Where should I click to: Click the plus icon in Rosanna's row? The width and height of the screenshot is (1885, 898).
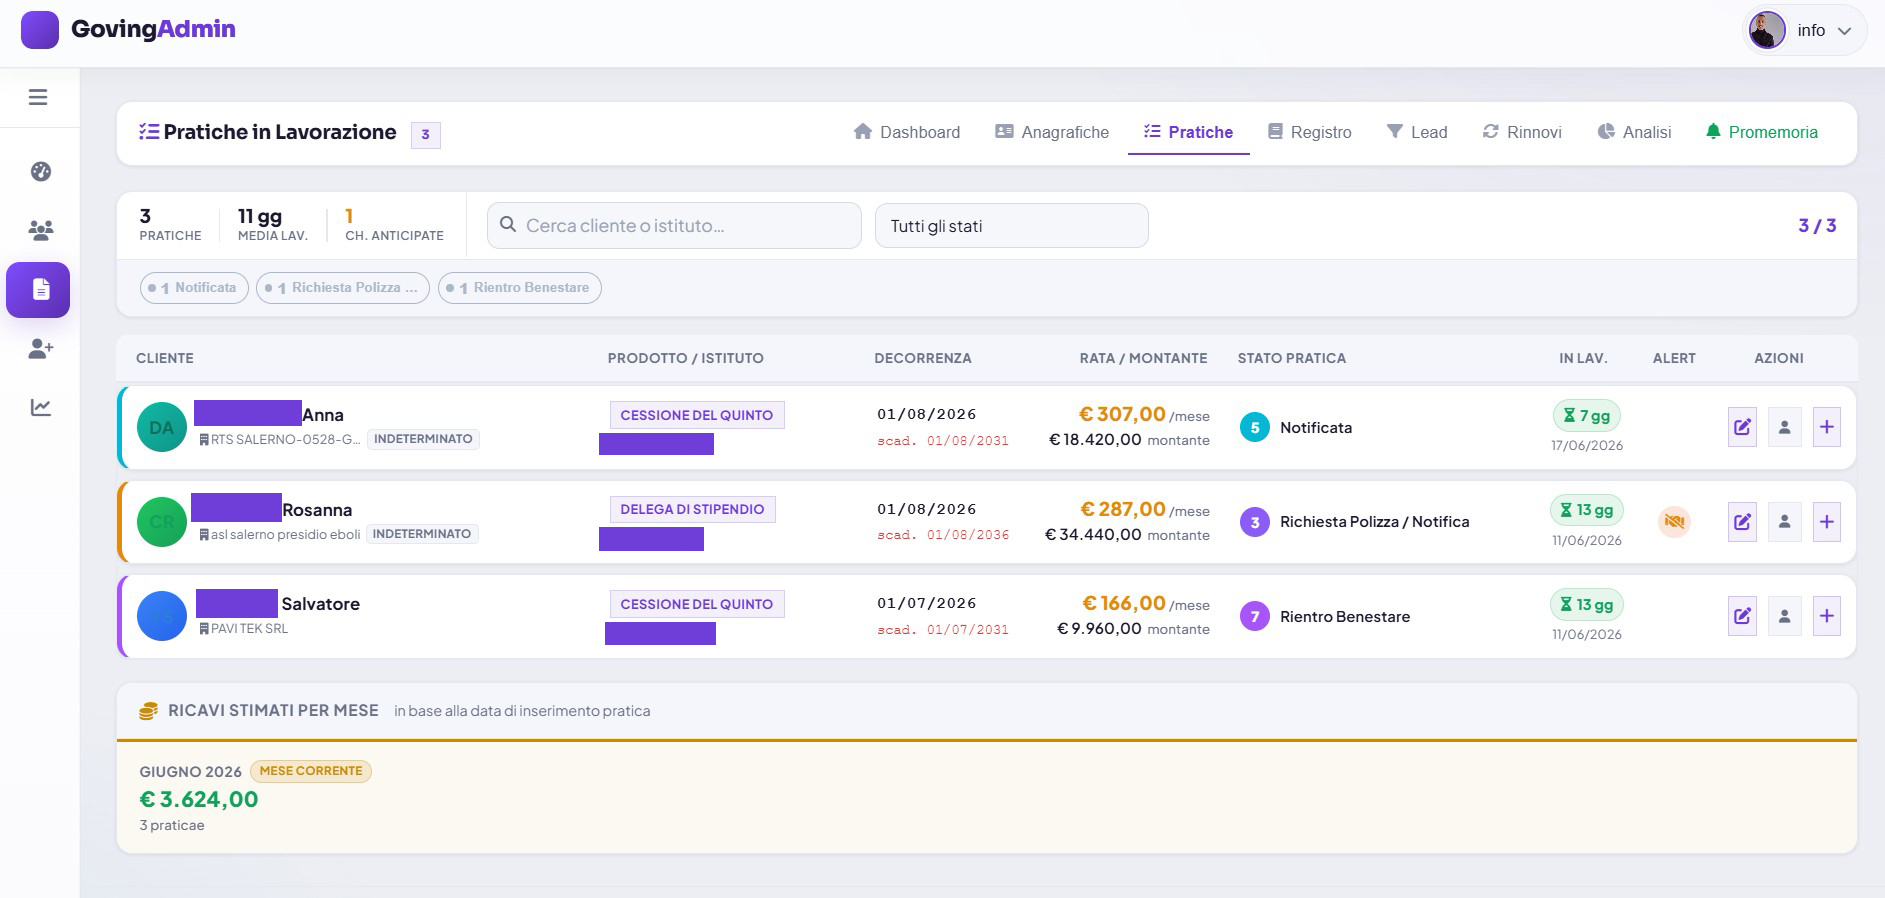point(1826,522)
